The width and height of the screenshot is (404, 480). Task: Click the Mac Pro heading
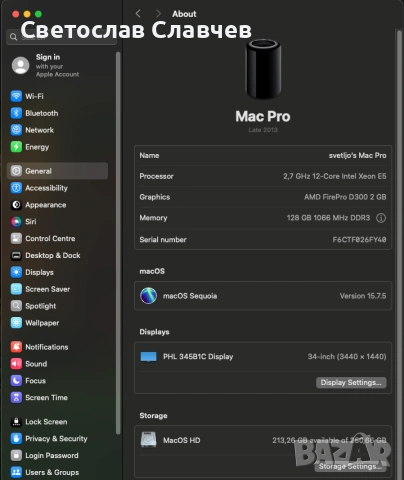coord(263,116)
